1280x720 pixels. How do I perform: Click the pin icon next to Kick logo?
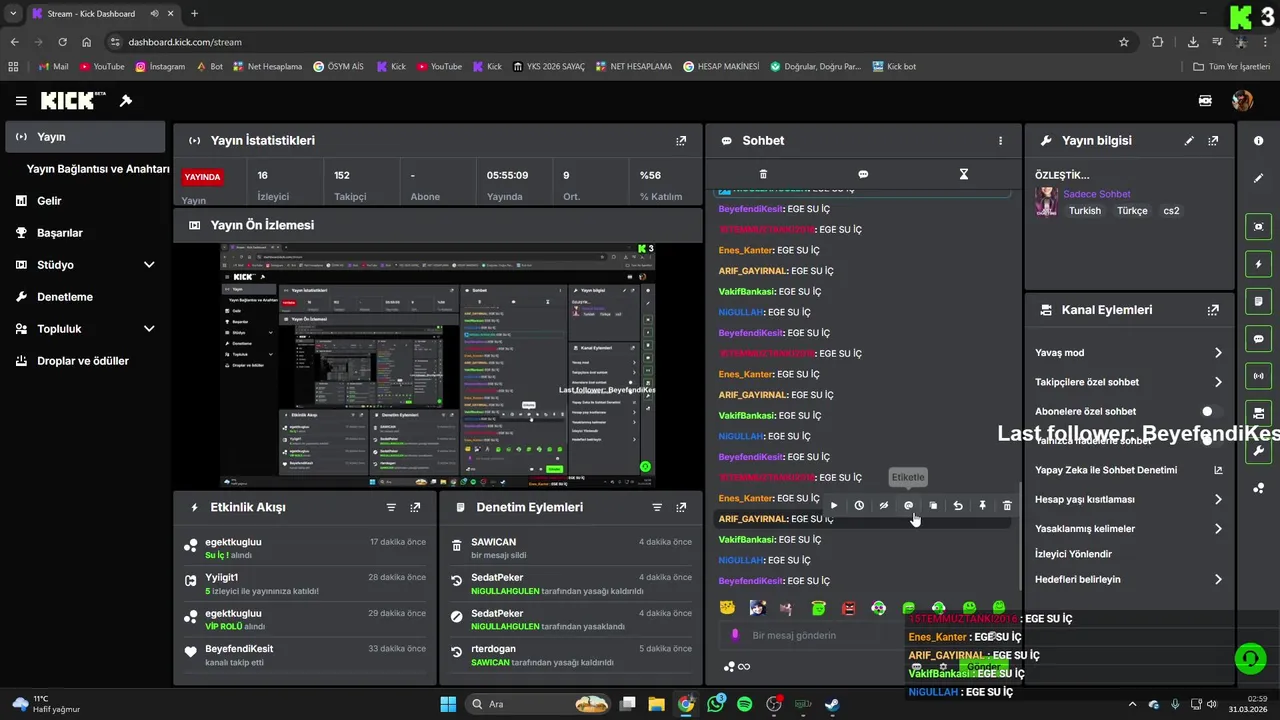click(126, 101)
